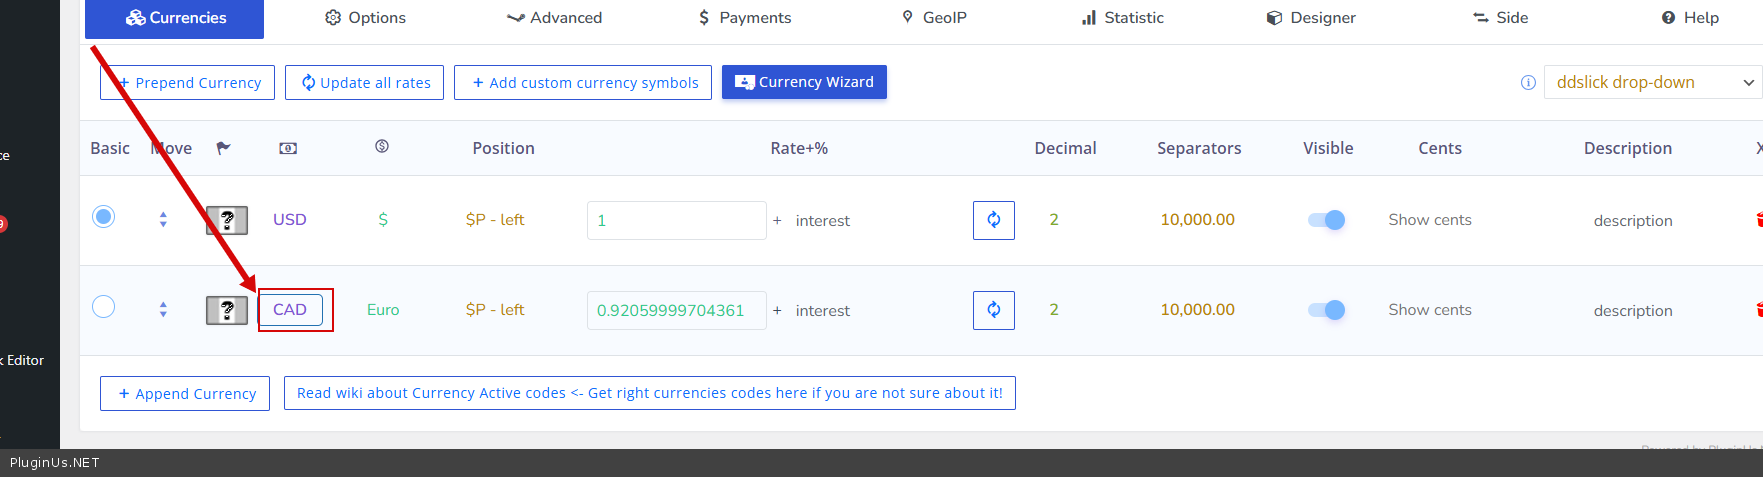Screen dimensions: 1763x477
Task: Click the CAD row flag placeholder image
Action: (227, 310)
